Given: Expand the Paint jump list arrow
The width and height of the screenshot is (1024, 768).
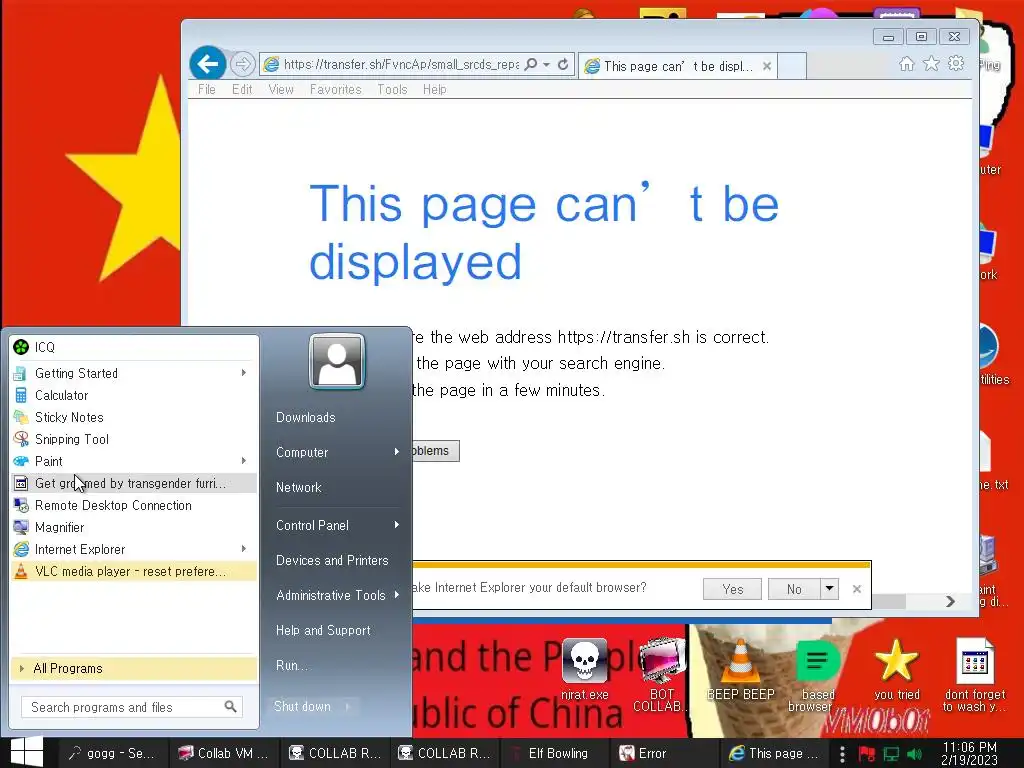Looking at the screenshot, I should click(x=244, y=461).
